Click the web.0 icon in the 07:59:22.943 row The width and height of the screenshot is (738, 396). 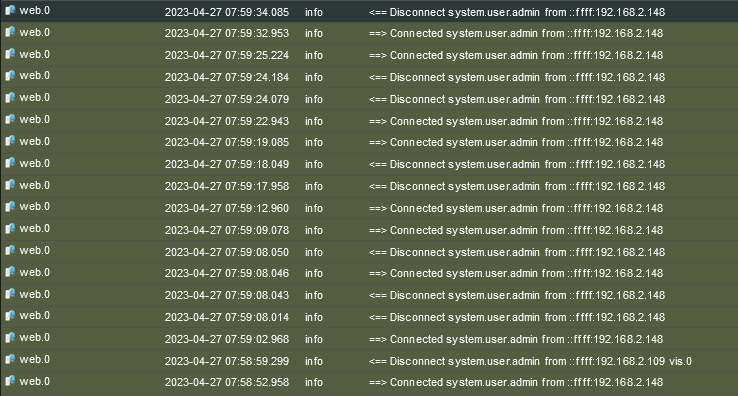coord(10,119)
